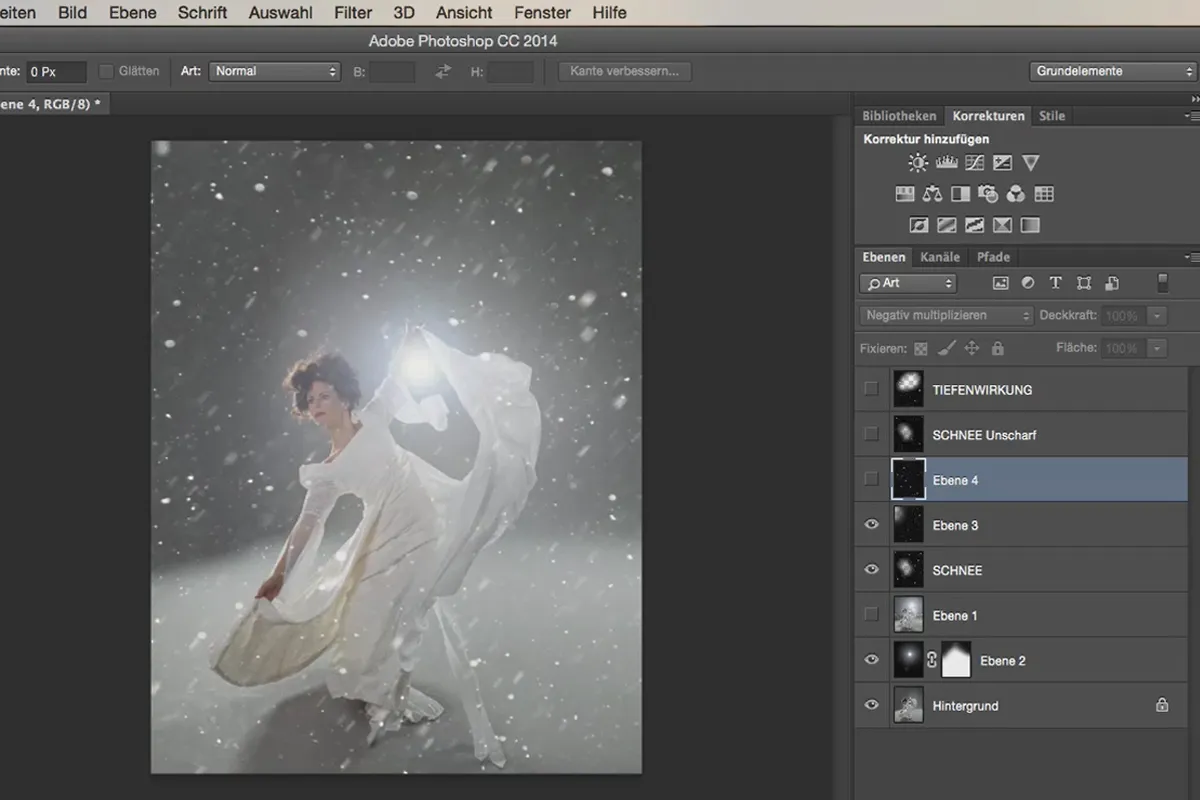
Task: Click the lock icon on Hintergrund layer
Action: [x=1162, y=705]
